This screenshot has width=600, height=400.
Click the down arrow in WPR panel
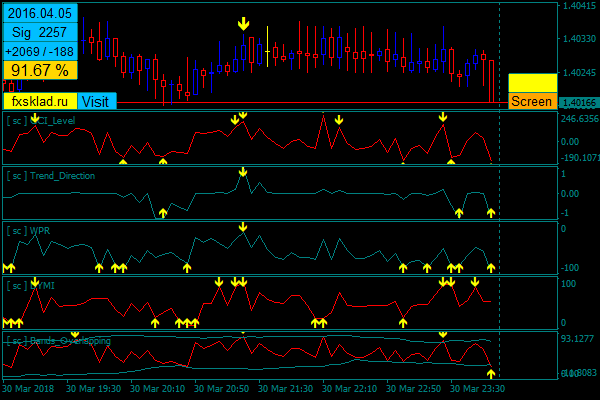click(243, 227)
